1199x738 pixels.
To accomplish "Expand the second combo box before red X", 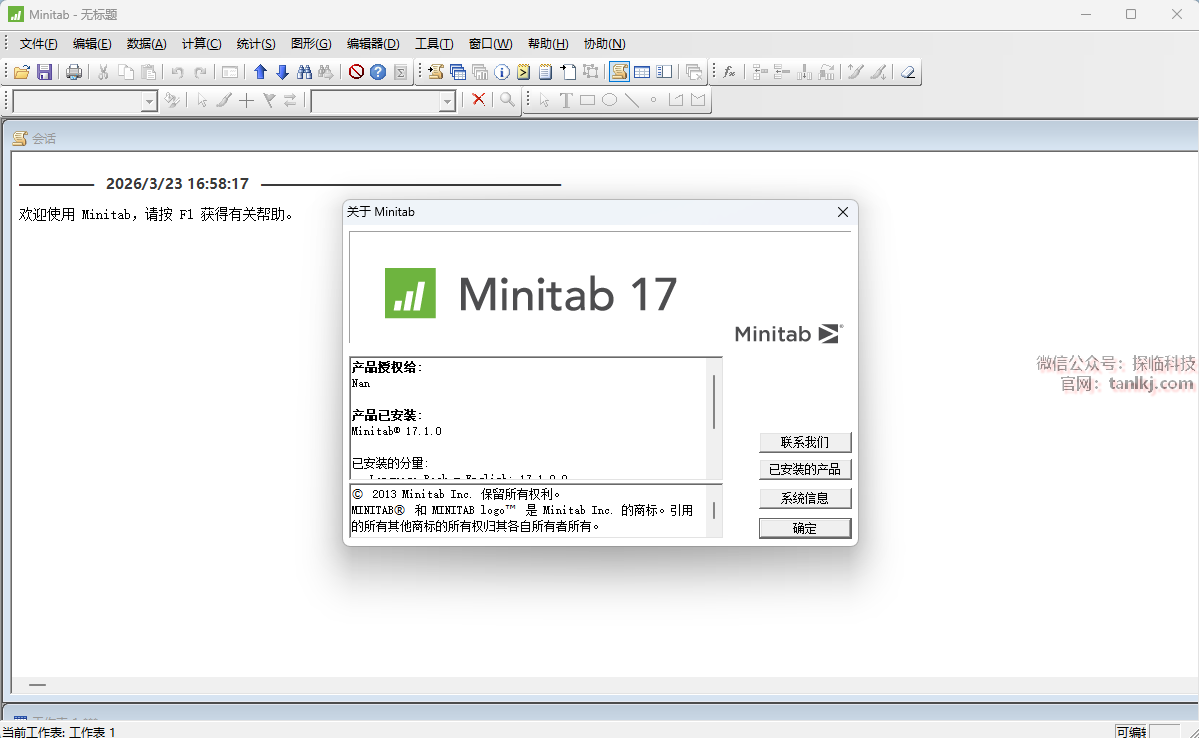I will pos(447,101).
